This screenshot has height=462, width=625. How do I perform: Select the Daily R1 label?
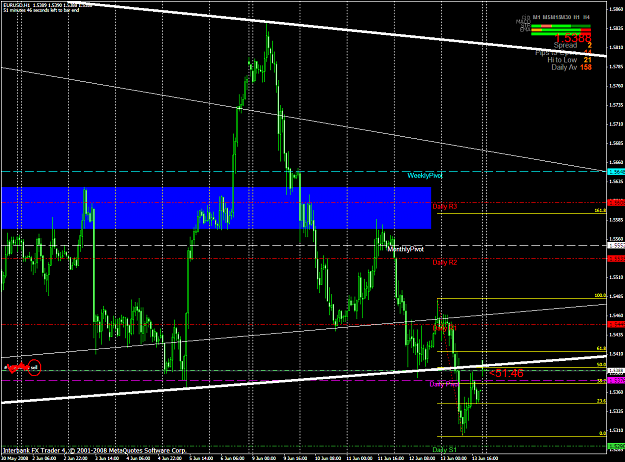click(445, 328)
